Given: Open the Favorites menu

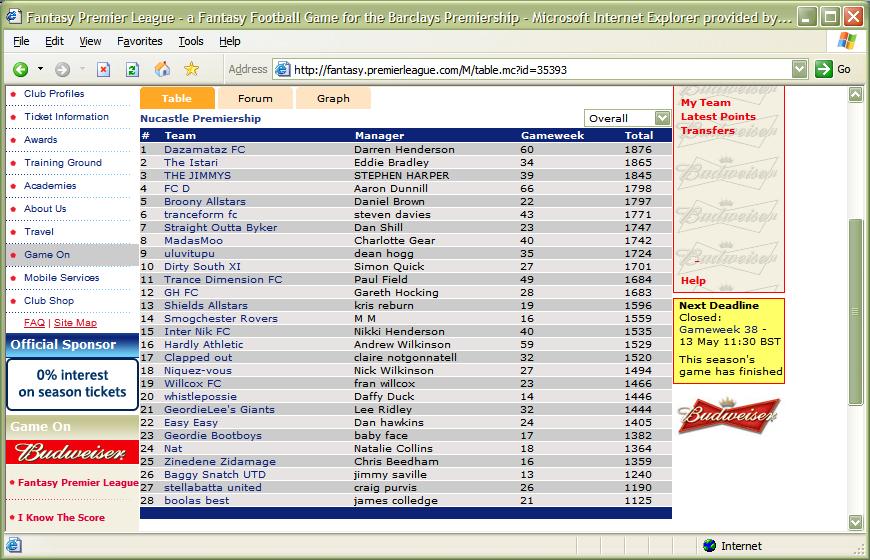Looking at the screenshot, I should click(x=139, y=41).
